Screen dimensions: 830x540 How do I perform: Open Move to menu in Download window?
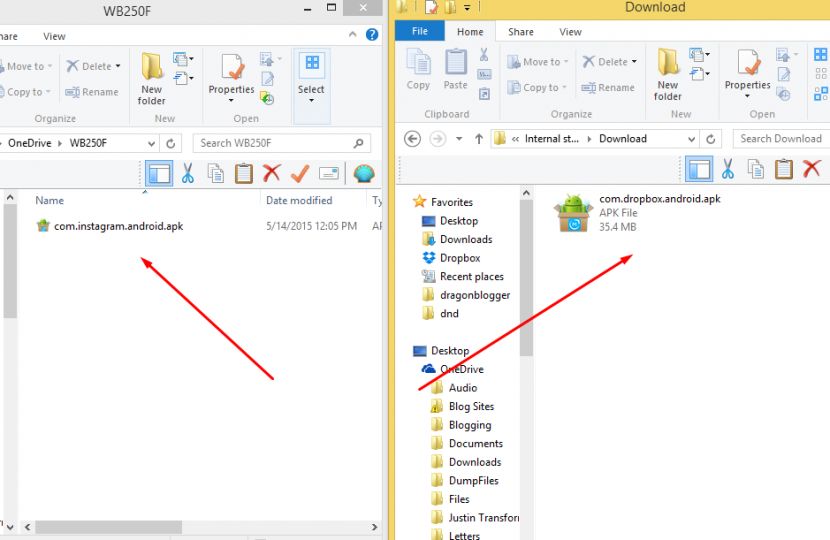tap(537, 62)
